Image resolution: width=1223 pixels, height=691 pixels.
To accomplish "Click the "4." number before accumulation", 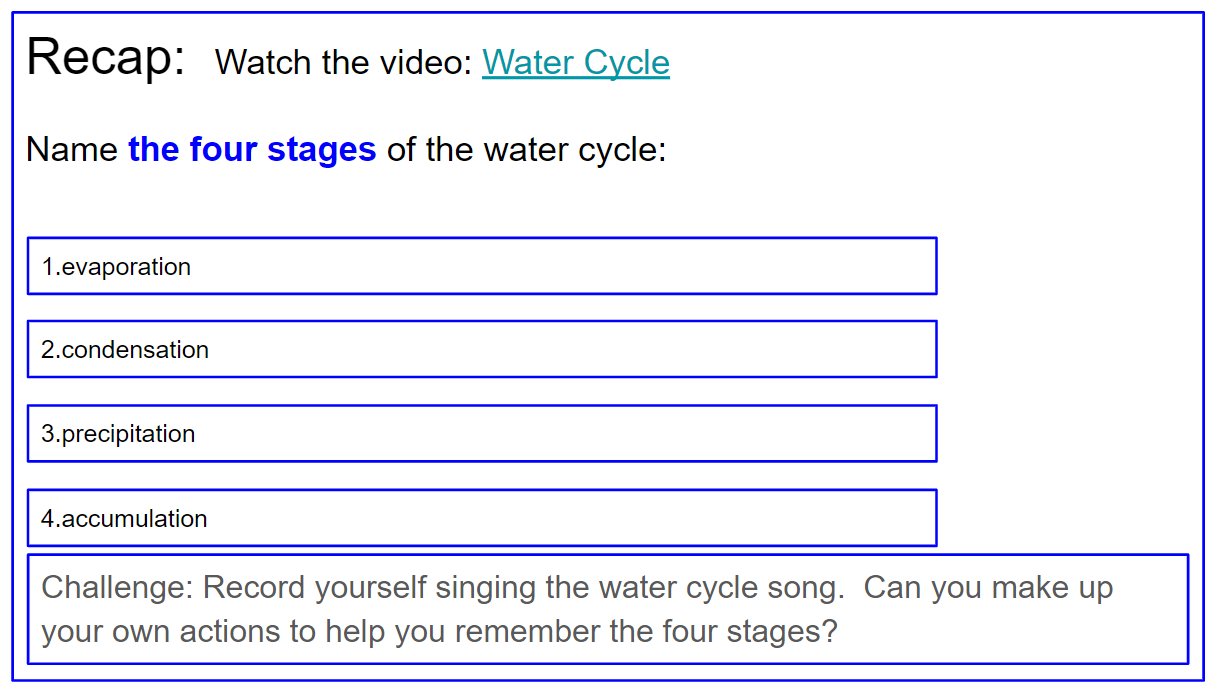I will tap(51, 518).
